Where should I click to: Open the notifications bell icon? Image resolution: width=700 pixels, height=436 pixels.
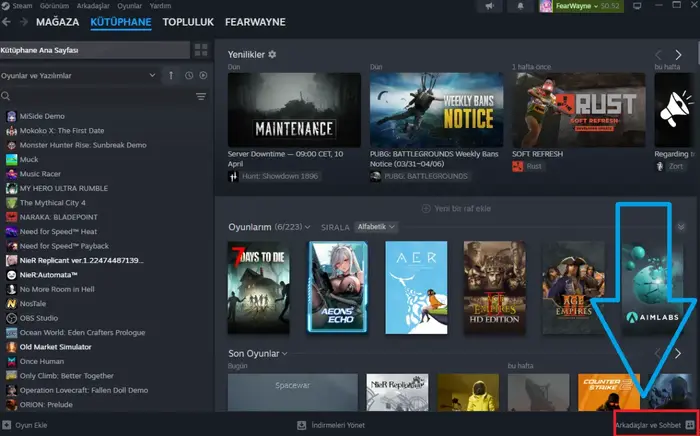520,6
